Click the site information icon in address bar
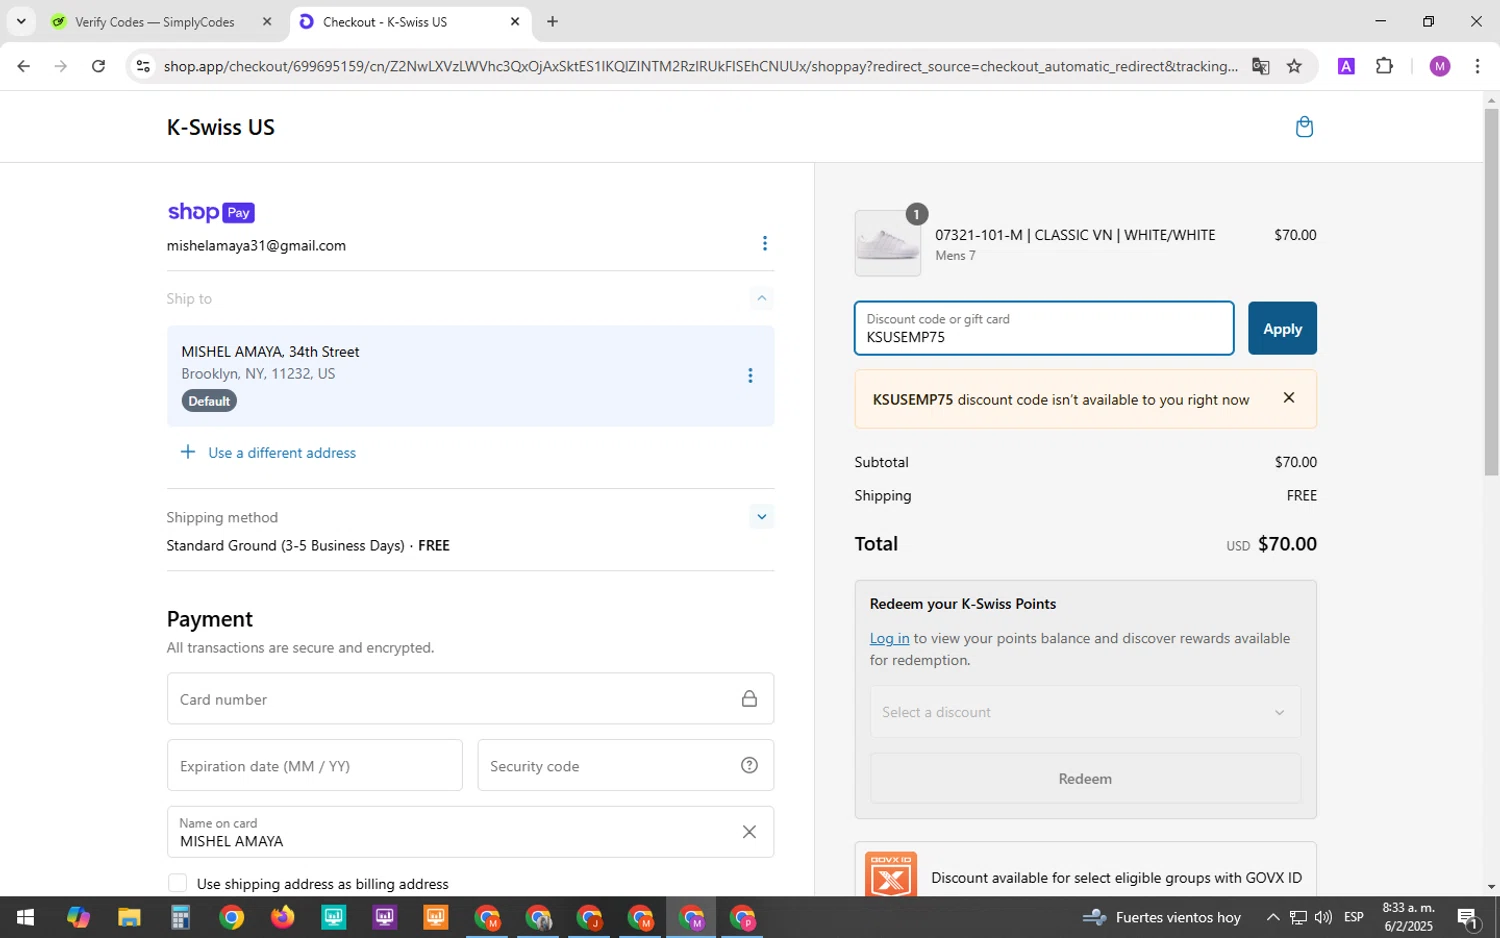The width and height of the screenshot is (1500, 938). pos(143,66)
